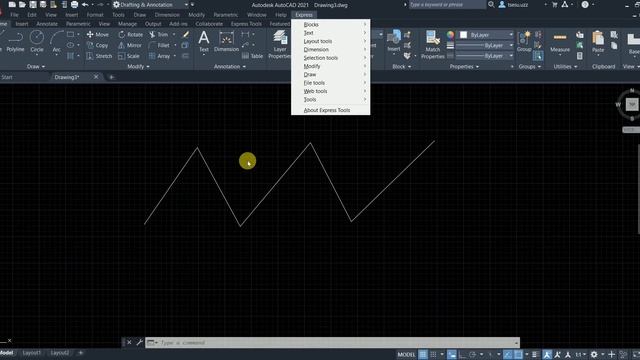Toggle object snap tracking in status bar
This screenshot has width=640, height=360.
coord(507,354)
